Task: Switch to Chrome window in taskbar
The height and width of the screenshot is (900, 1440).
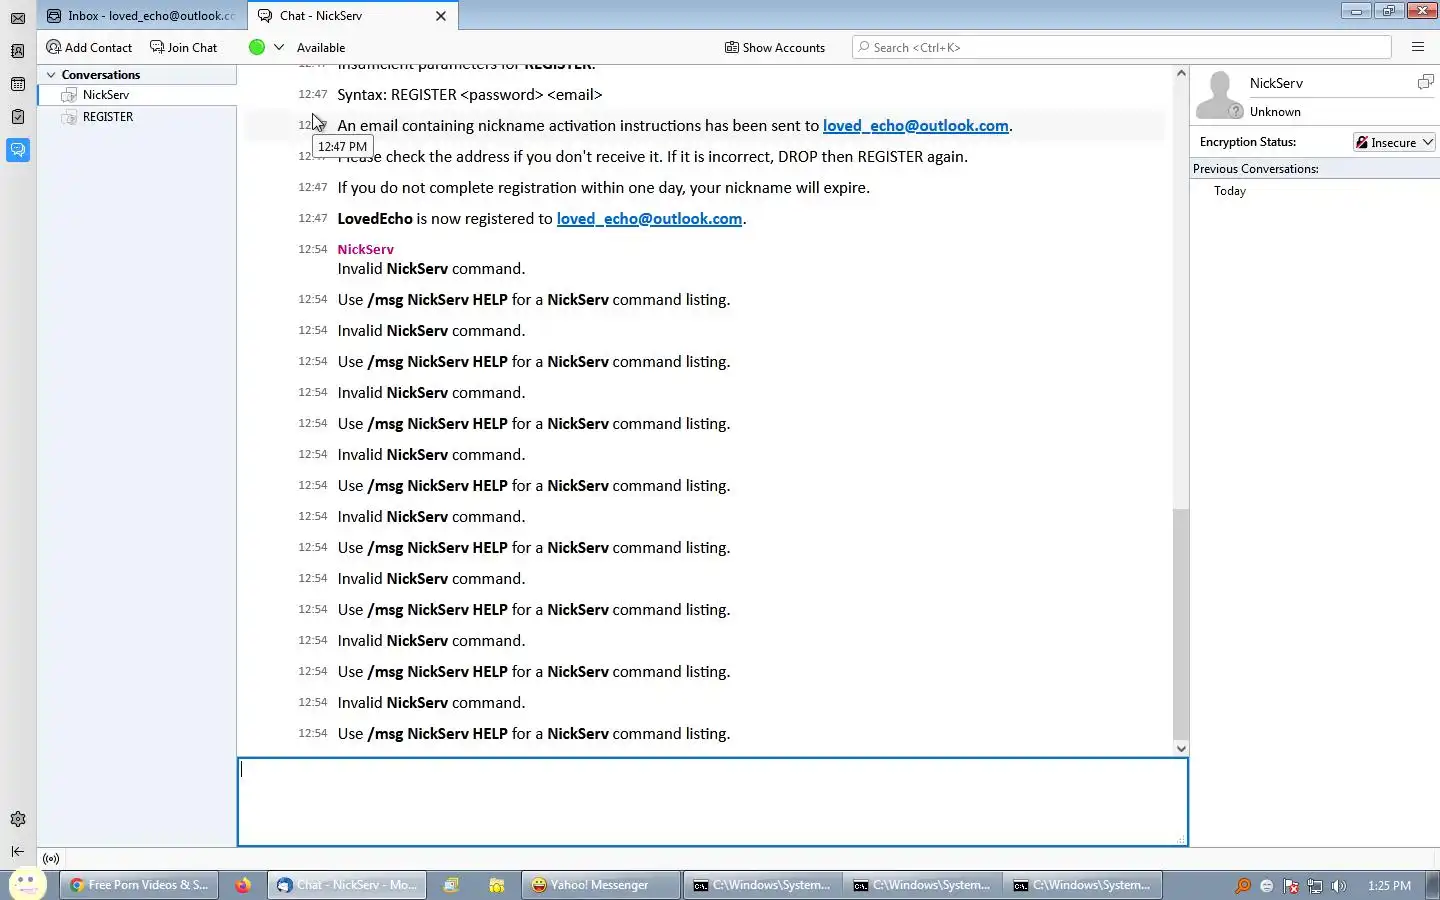Action: 139,885
